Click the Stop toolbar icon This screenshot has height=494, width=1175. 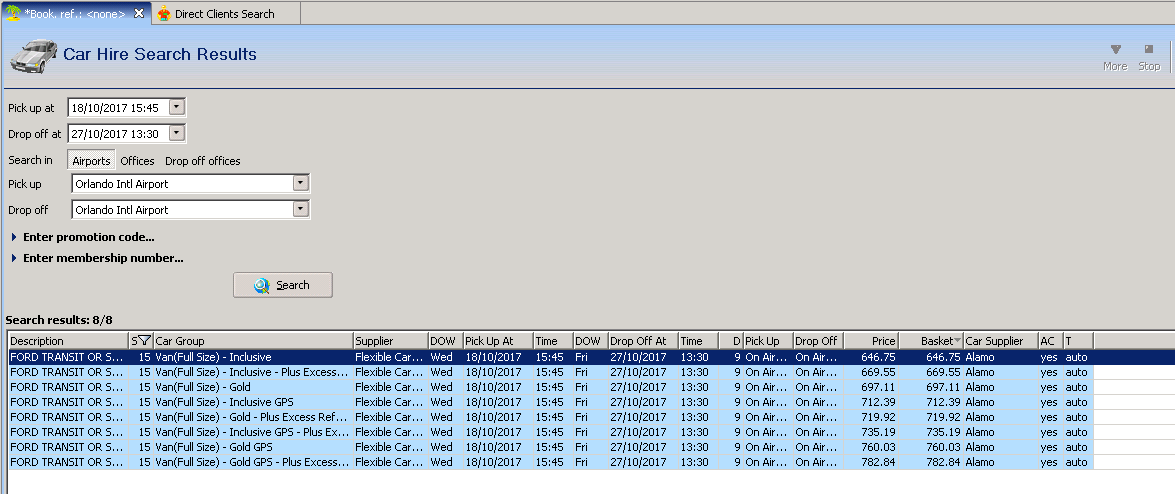[x=1149, y=49]
